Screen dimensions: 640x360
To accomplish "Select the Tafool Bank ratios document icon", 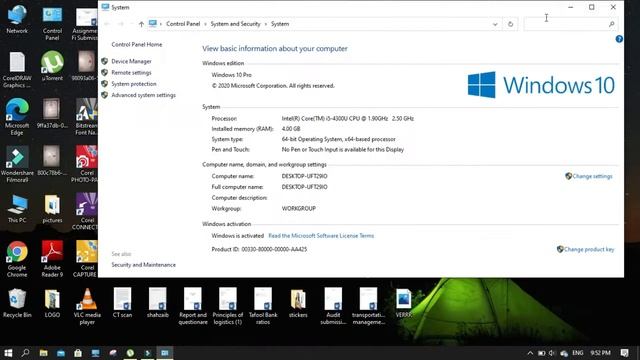I will click(263, 306).
